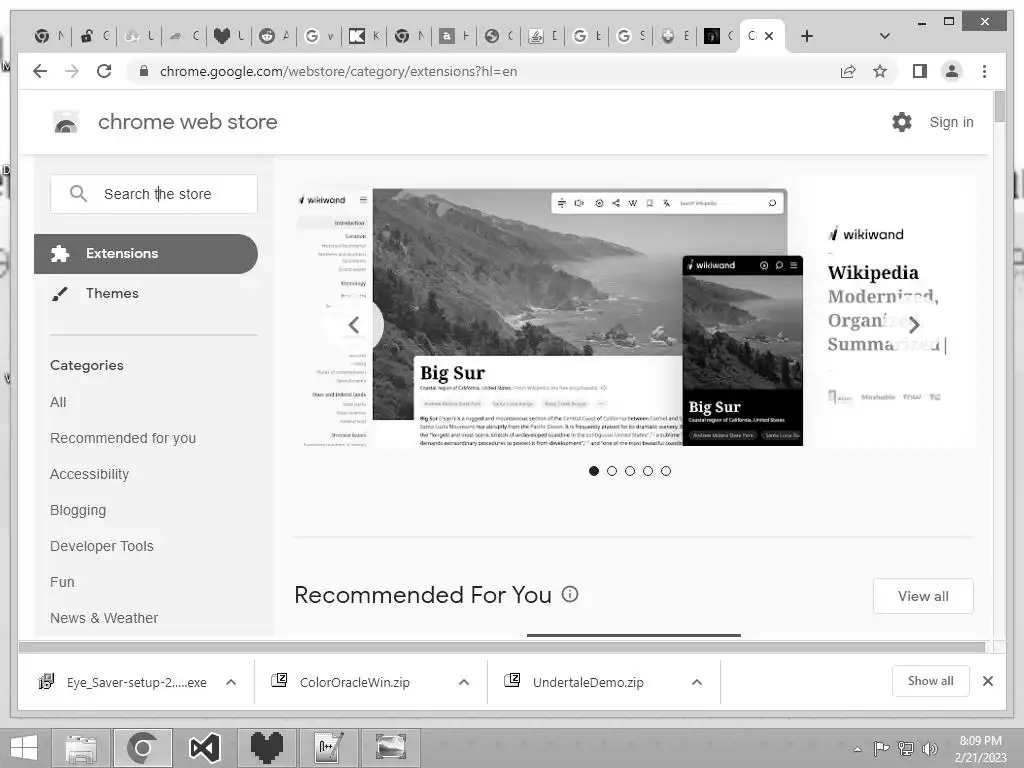The image size is (1024, 768).
Task: Show hidden system tray icons
Action: click(x=857, y=749)
